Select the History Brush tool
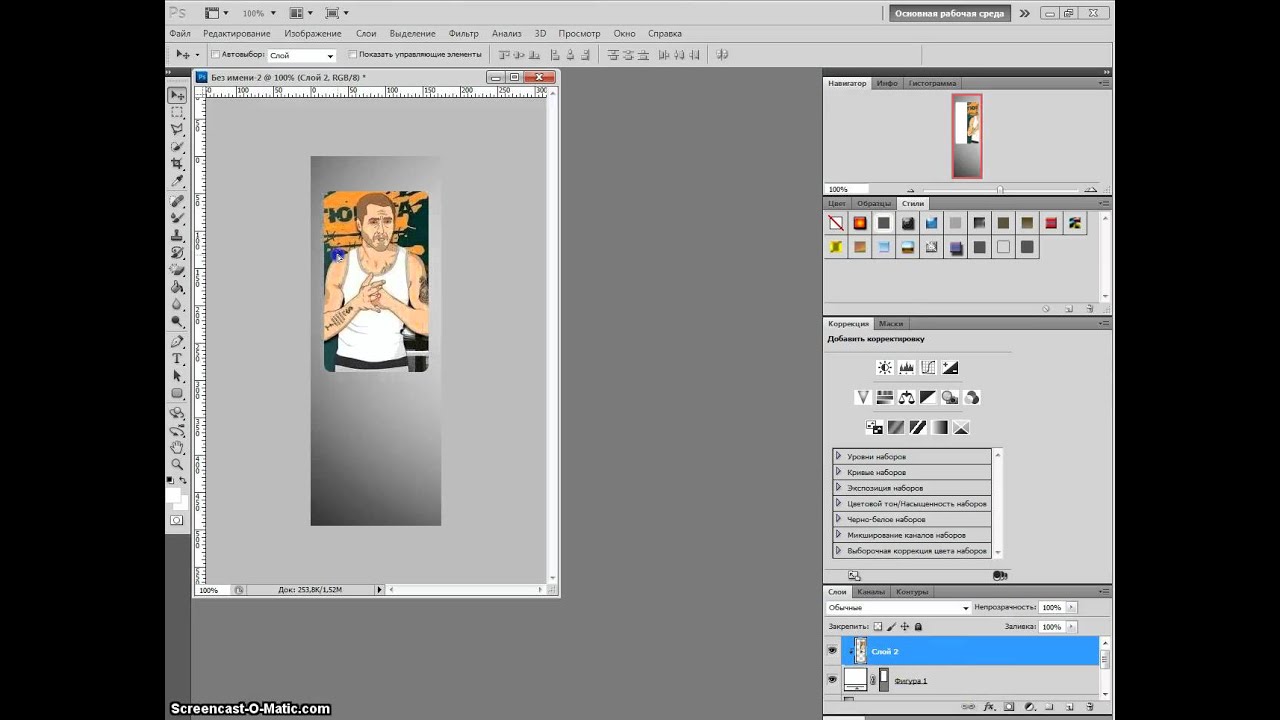 177,252
